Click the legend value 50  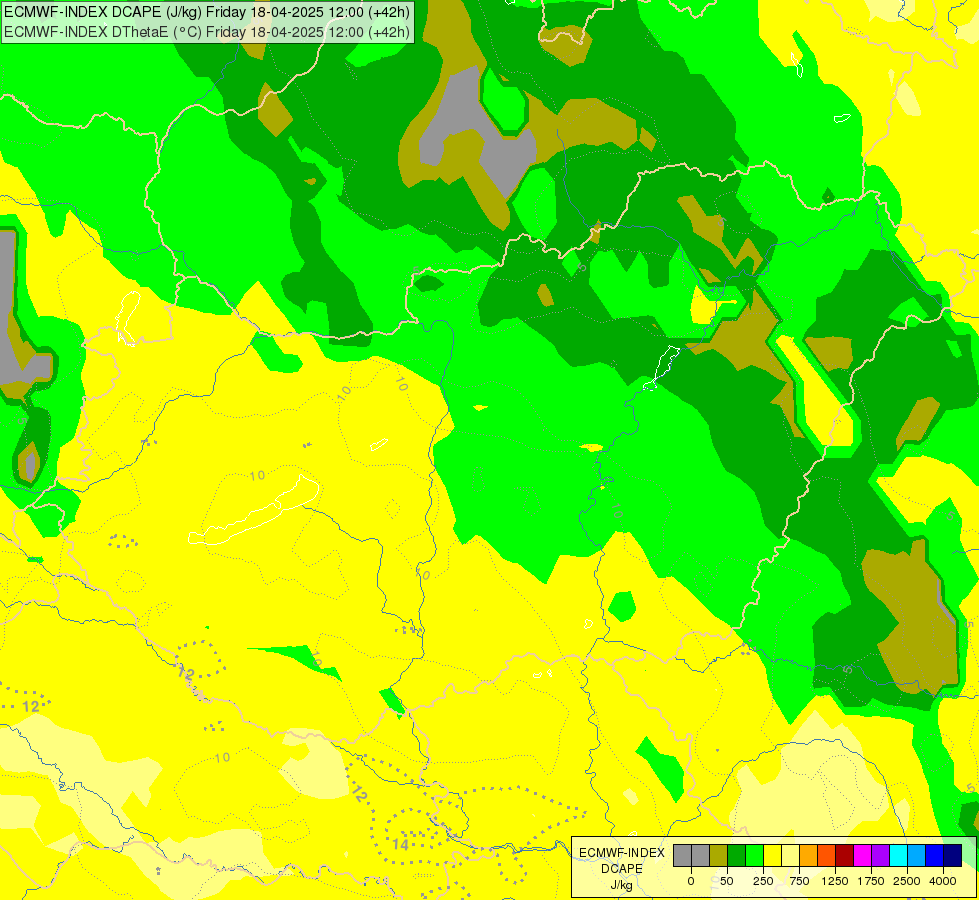pyautogui.click(x=726, y=881)
